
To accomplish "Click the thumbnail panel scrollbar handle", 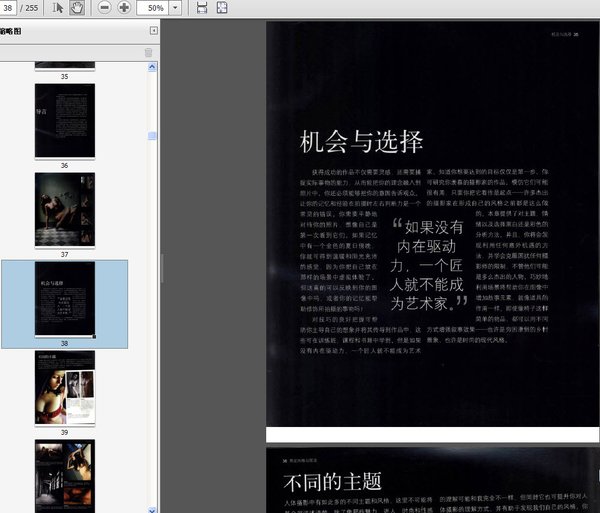I will [153, 135].
